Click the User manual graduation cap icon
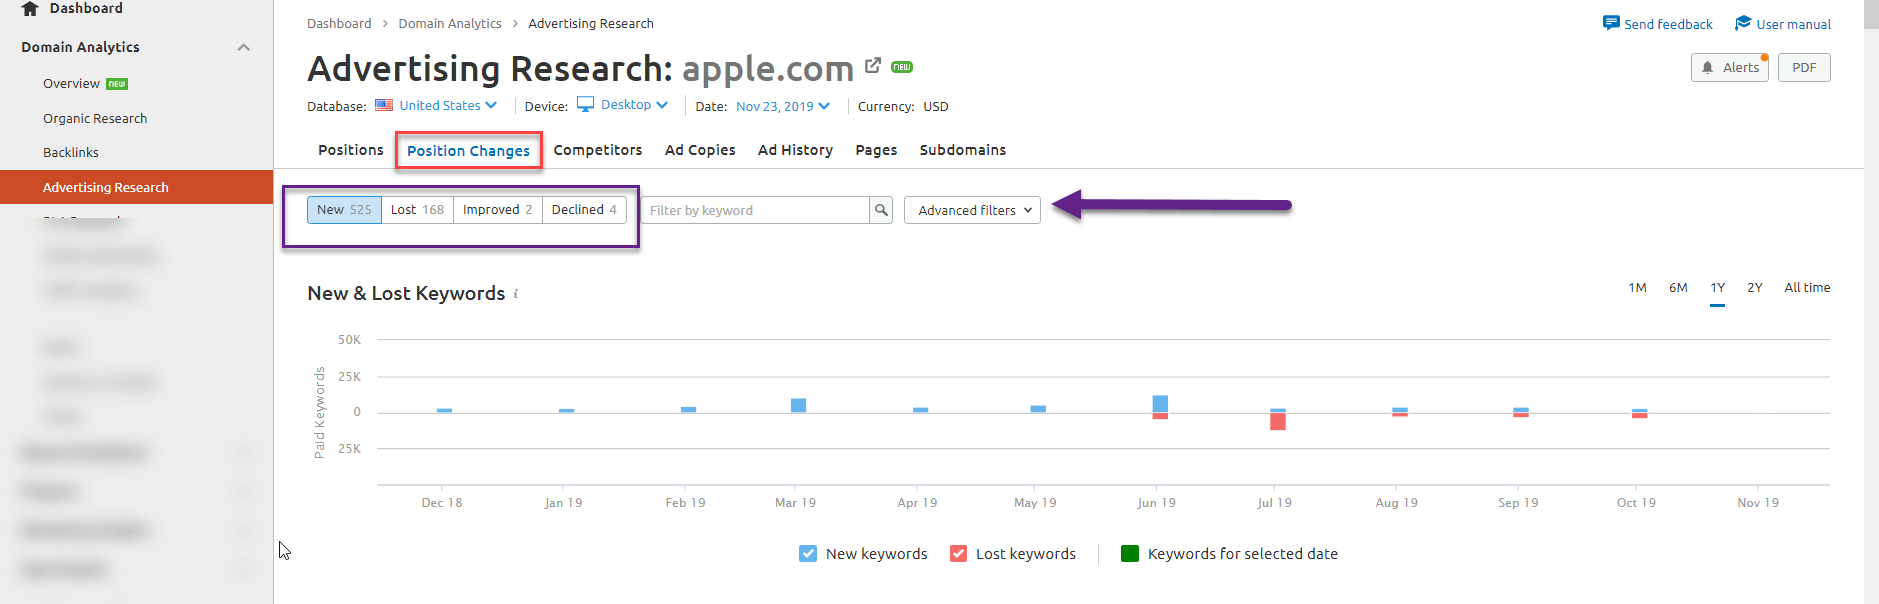Image resolution: width=1879 pixels, height=604 pixels. pos(1743,23)
